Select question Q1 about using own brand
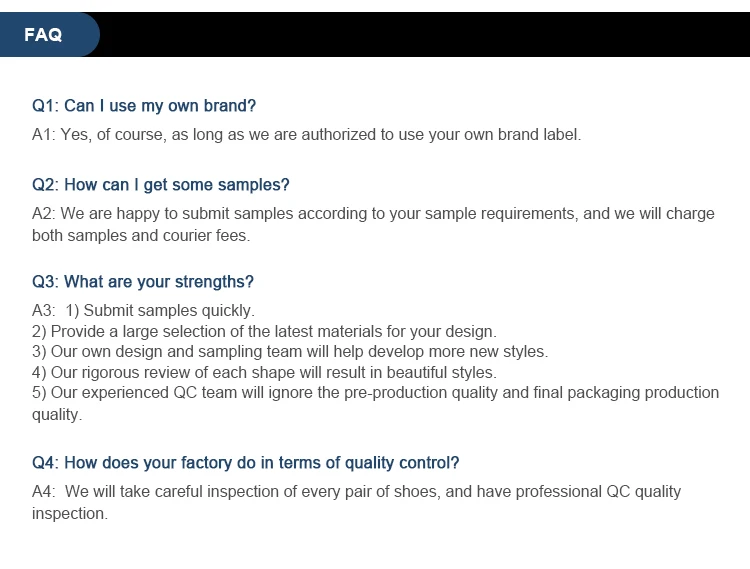 click(x=144, y=105)
